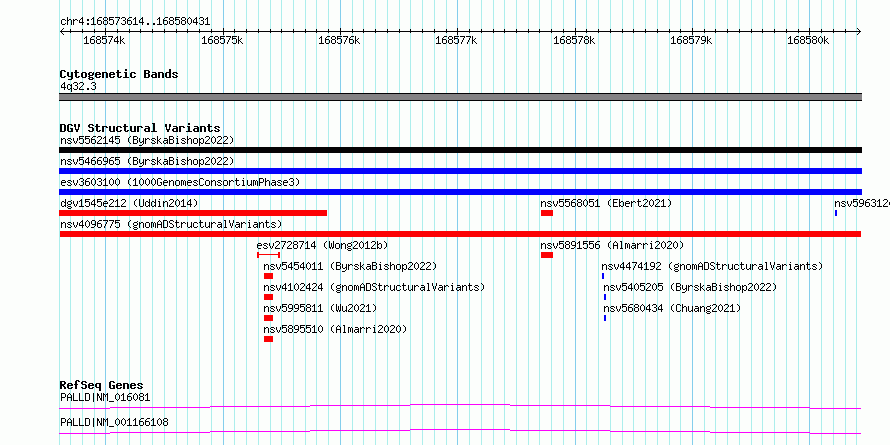This screenshot has width=890, height=445.
Task: Click the small blue mark for nsv4474192
Action: 603,276
